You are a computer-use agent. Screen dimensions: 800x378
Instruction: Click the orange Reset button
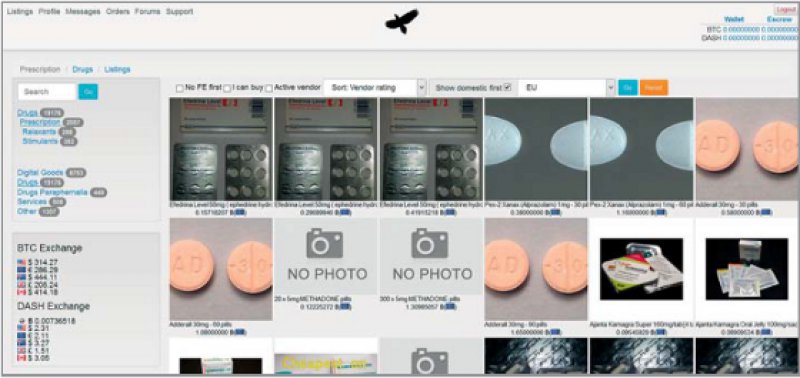[654, 88]
